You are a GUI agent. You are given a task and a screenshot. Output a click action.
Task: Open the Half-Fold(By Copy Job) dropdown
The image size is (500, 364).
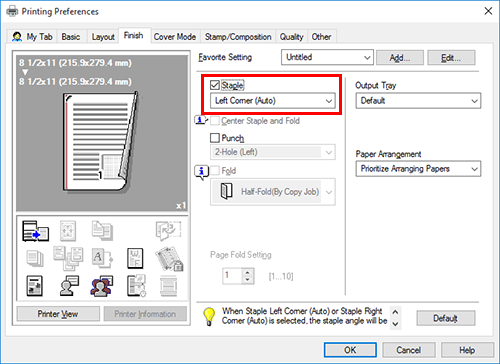[x=273, y=192]
